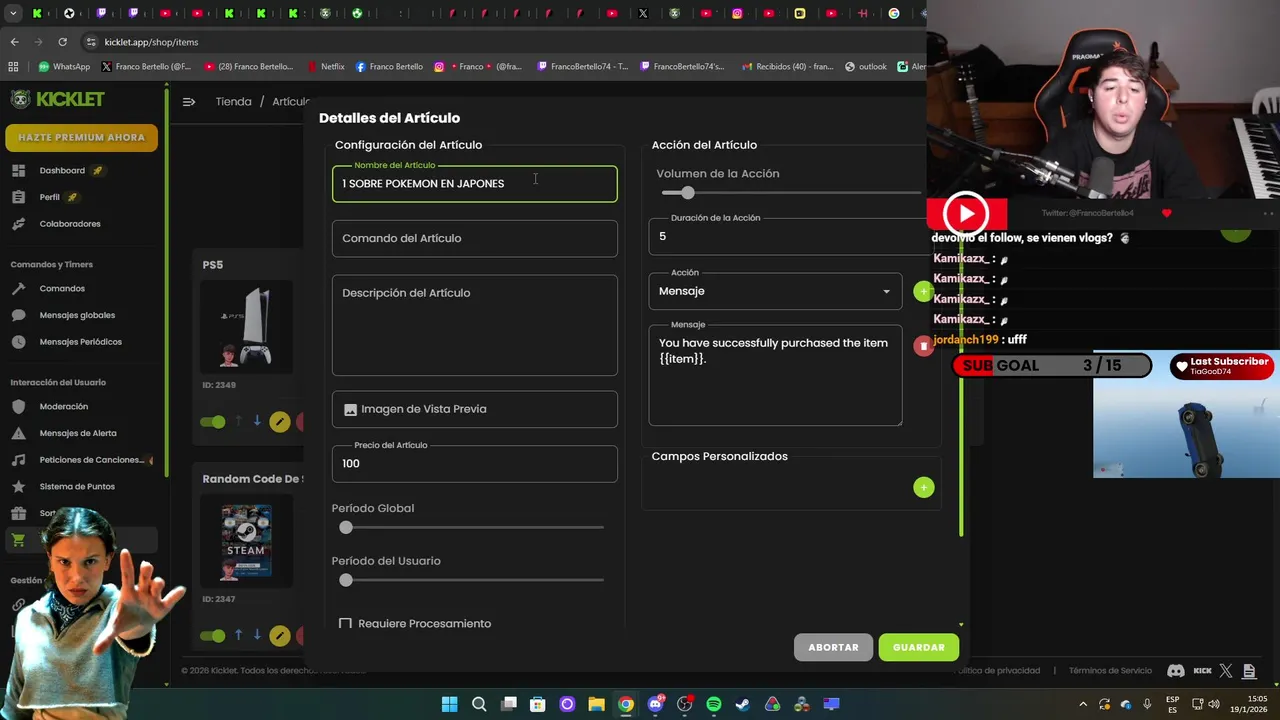This screenshot has height=720, width=1280.
Task: Toggle the PS5 item enabled switch
Action: pyautogui.click(x=212, y=422)
